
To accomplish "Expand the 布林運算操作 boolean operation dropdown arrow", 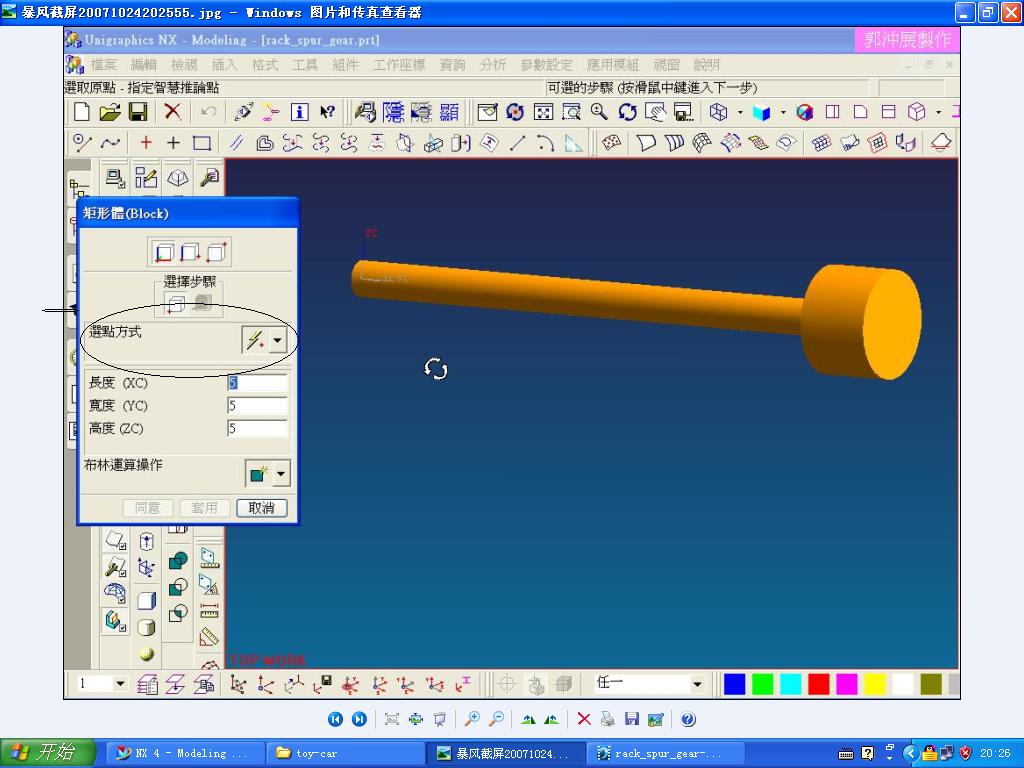I will (x=281, y=473).
